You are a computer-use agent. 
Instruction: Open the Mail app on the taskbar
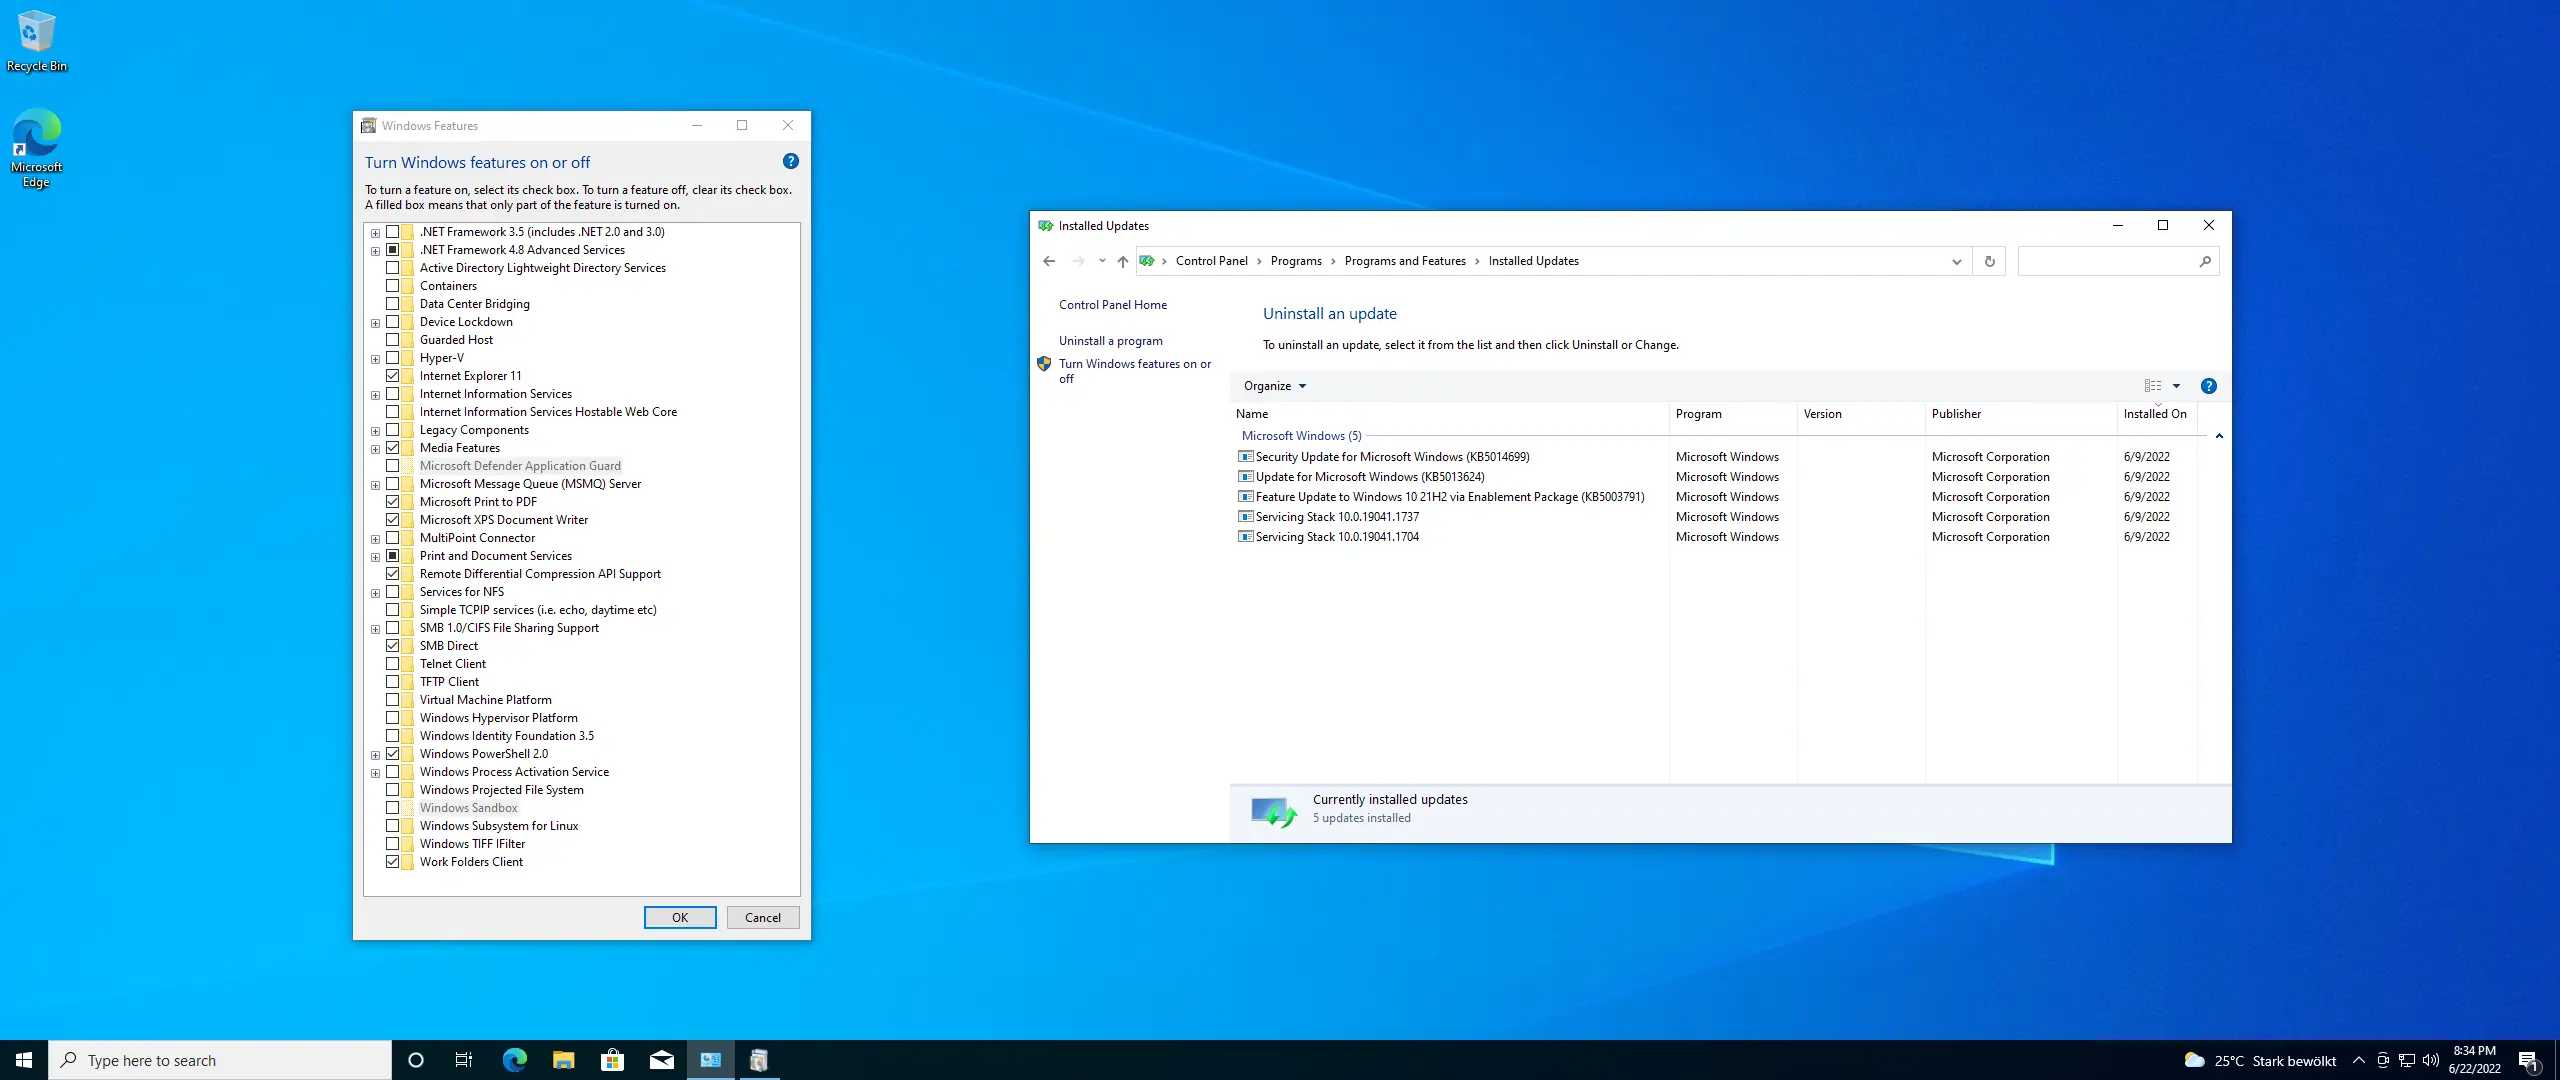tap(661, 1060)
